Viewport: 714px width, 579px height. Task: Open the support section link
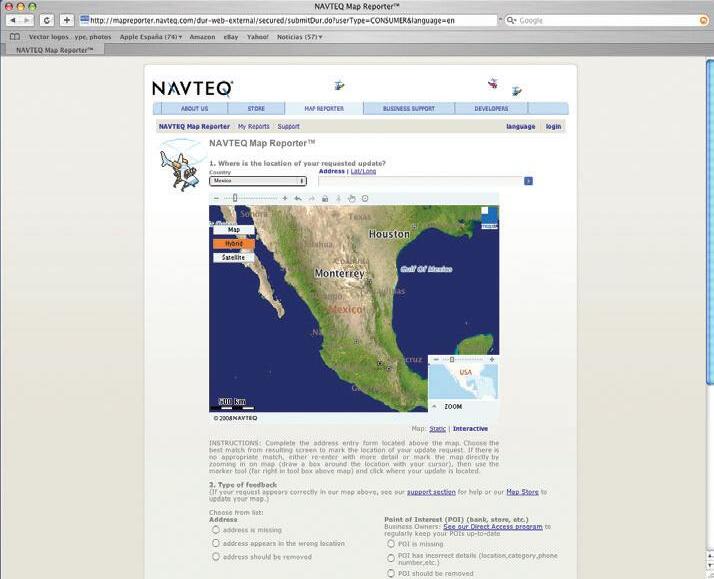tap(431, 492)
